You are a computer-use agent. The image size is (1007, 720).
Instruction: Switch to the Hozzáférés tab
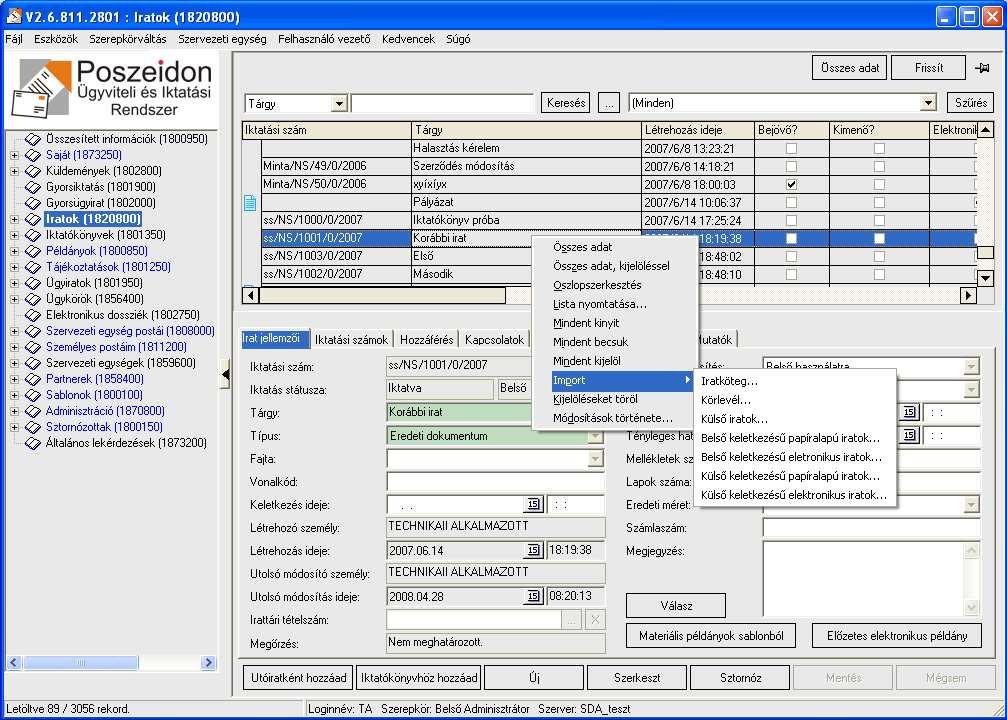click(426, 339)
